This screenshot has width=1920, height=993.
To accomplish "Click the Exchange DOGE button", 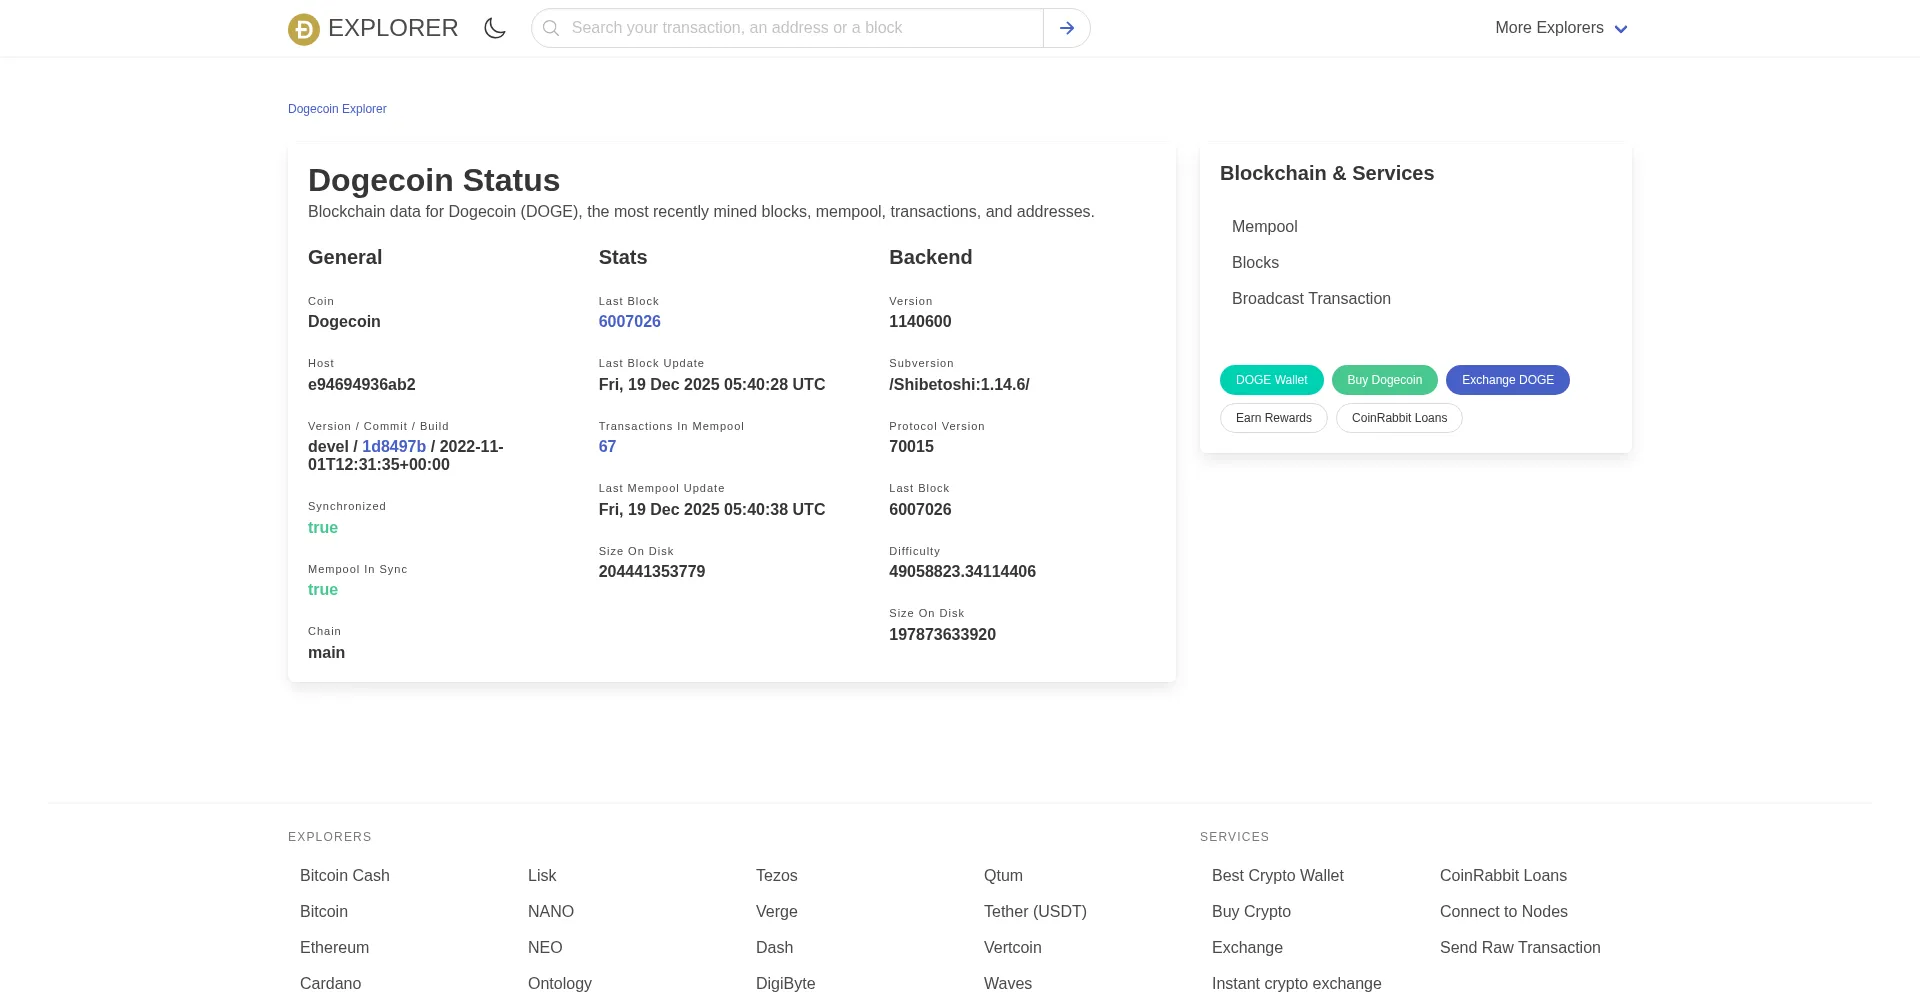I will tap(1507, 380).
